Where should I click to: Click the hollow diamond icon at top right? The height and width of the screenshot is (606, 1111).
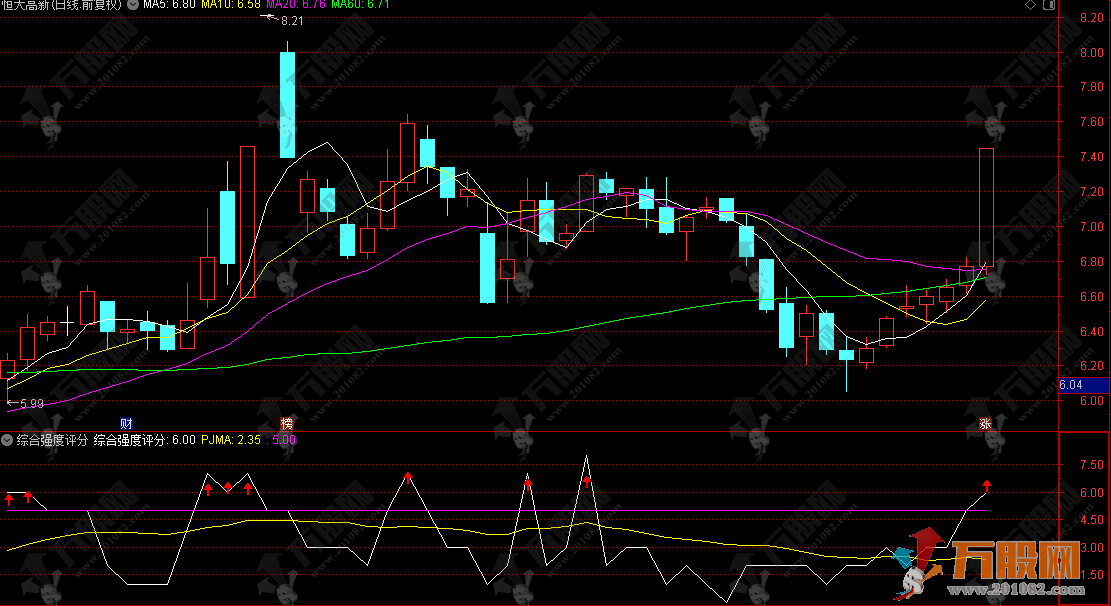[1031, 5]
